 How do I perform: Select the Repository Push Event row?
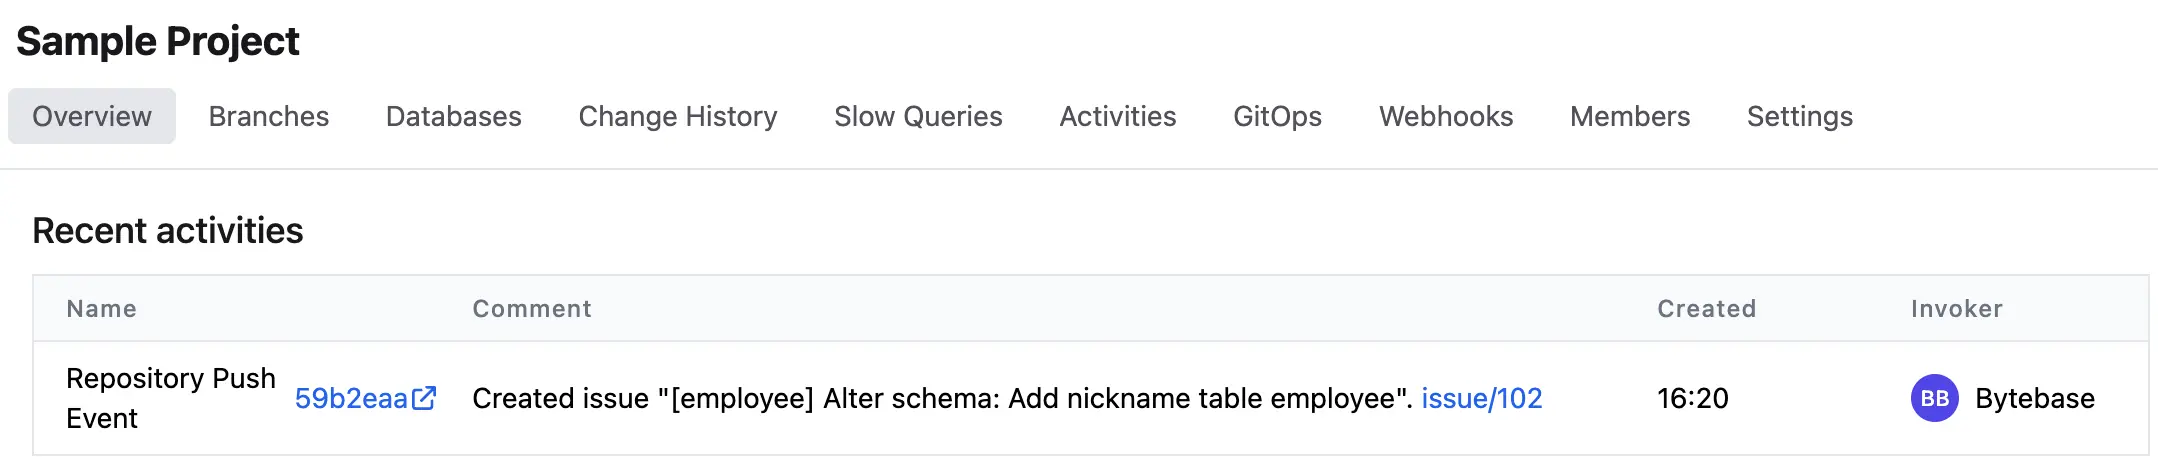1091,398
